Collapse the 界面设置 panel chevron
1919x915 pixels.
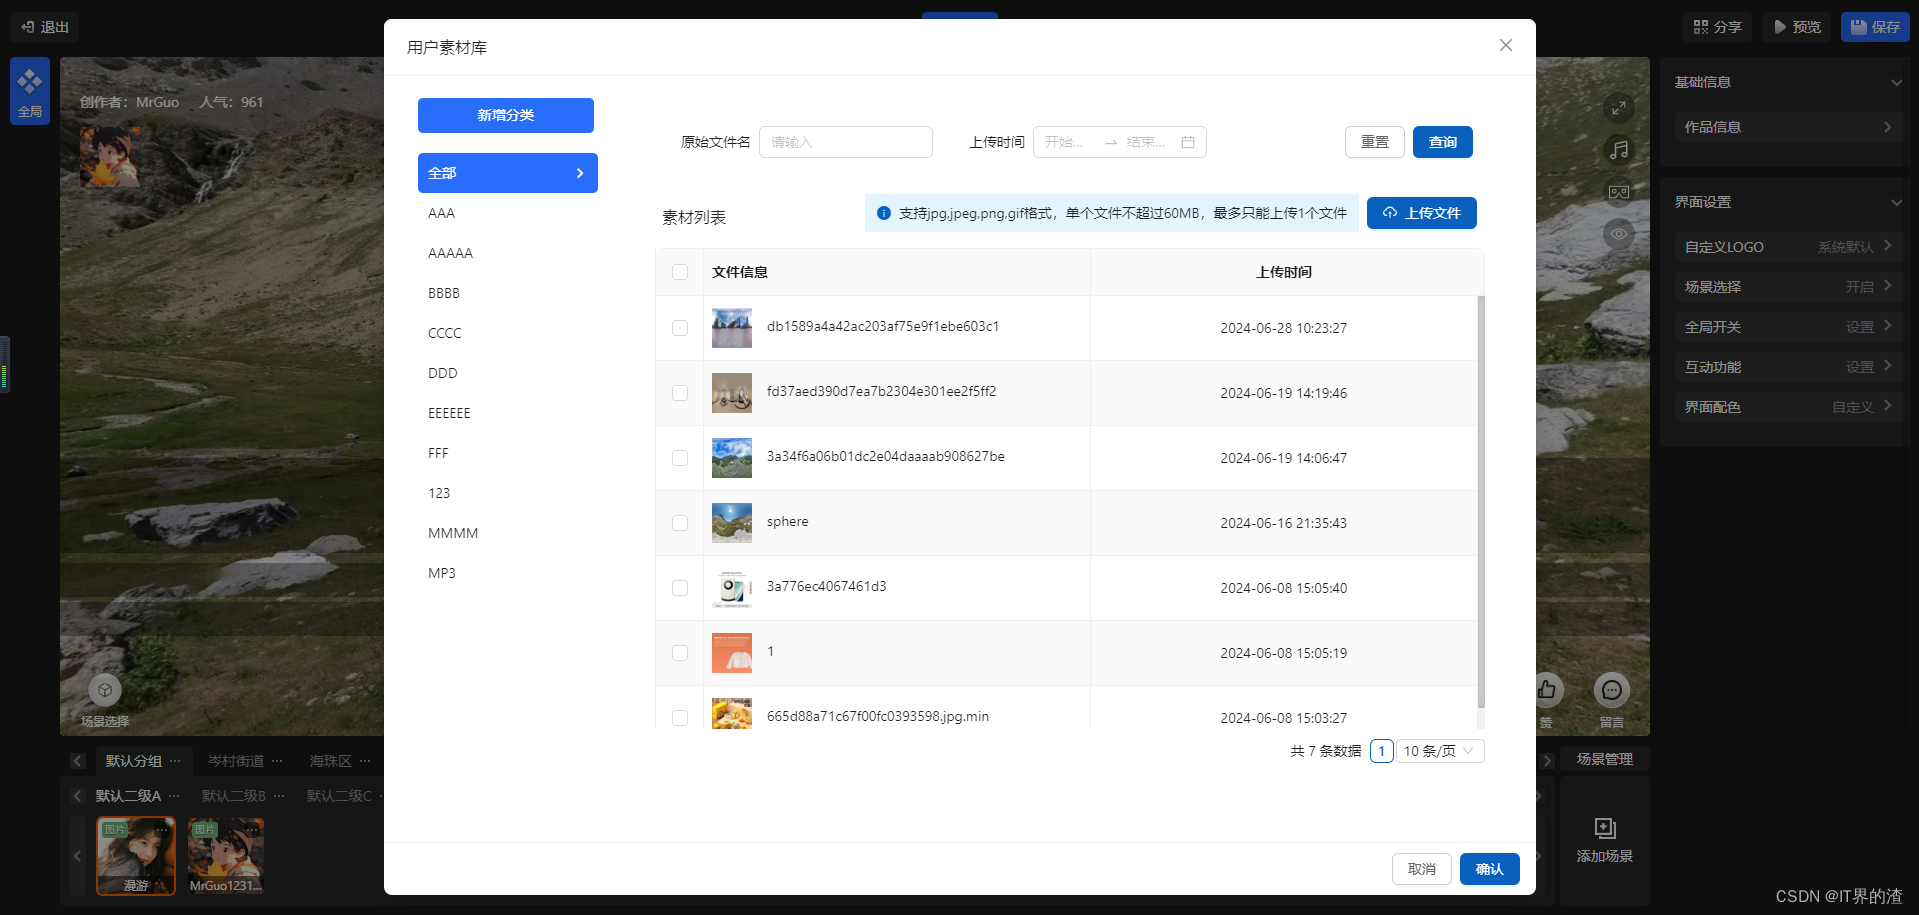click(1896, 202)
